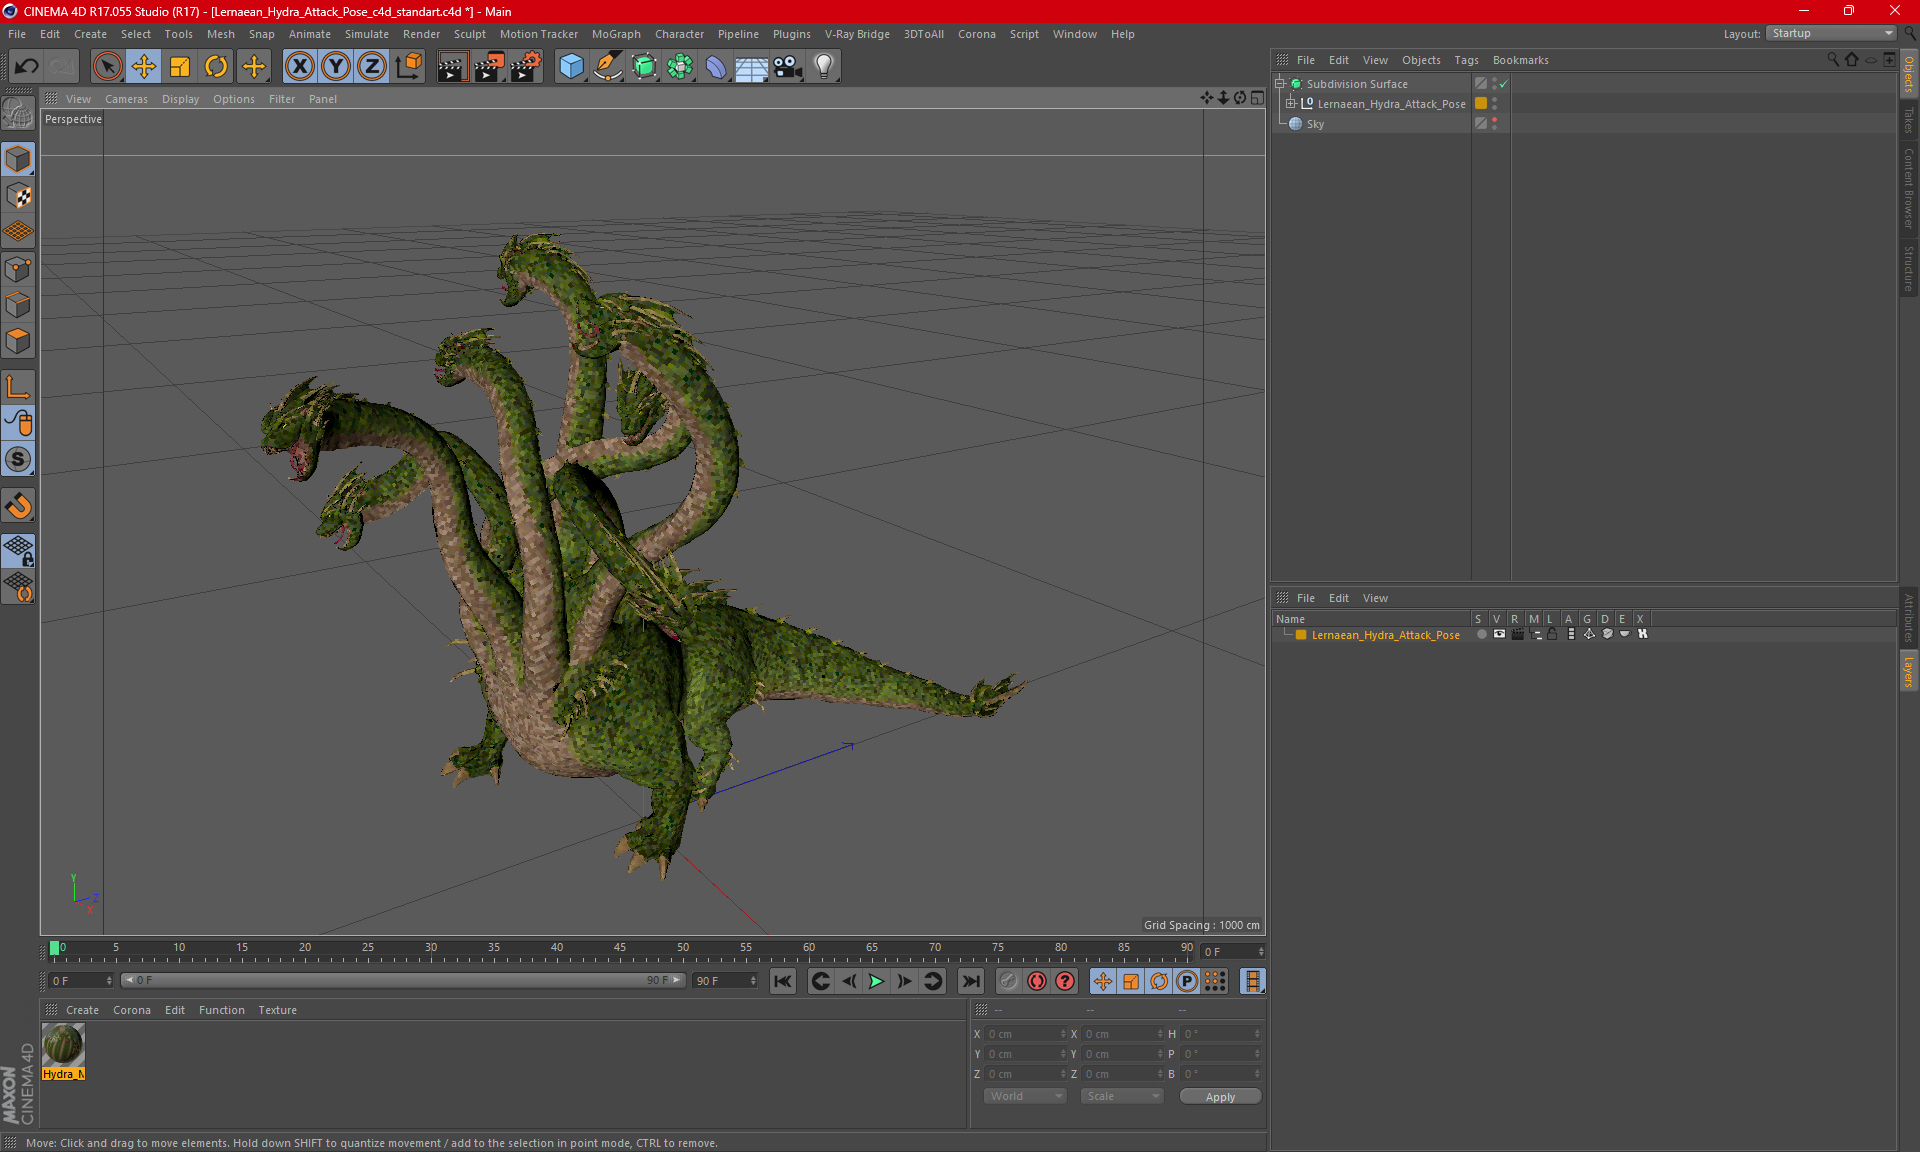Click the Apply button
The image size is (1920, 1152).
pyautogui.click(x=1219, y=1097)
